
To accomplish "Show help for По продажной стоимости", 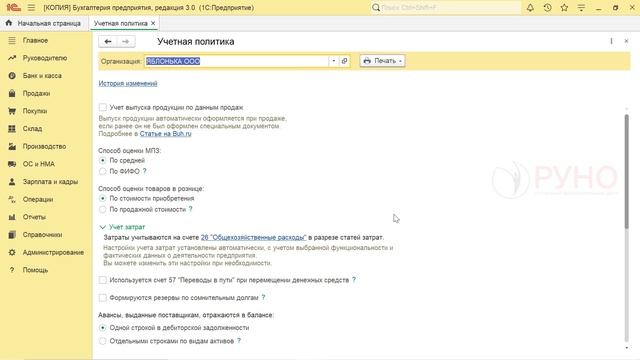I will 191,209.
